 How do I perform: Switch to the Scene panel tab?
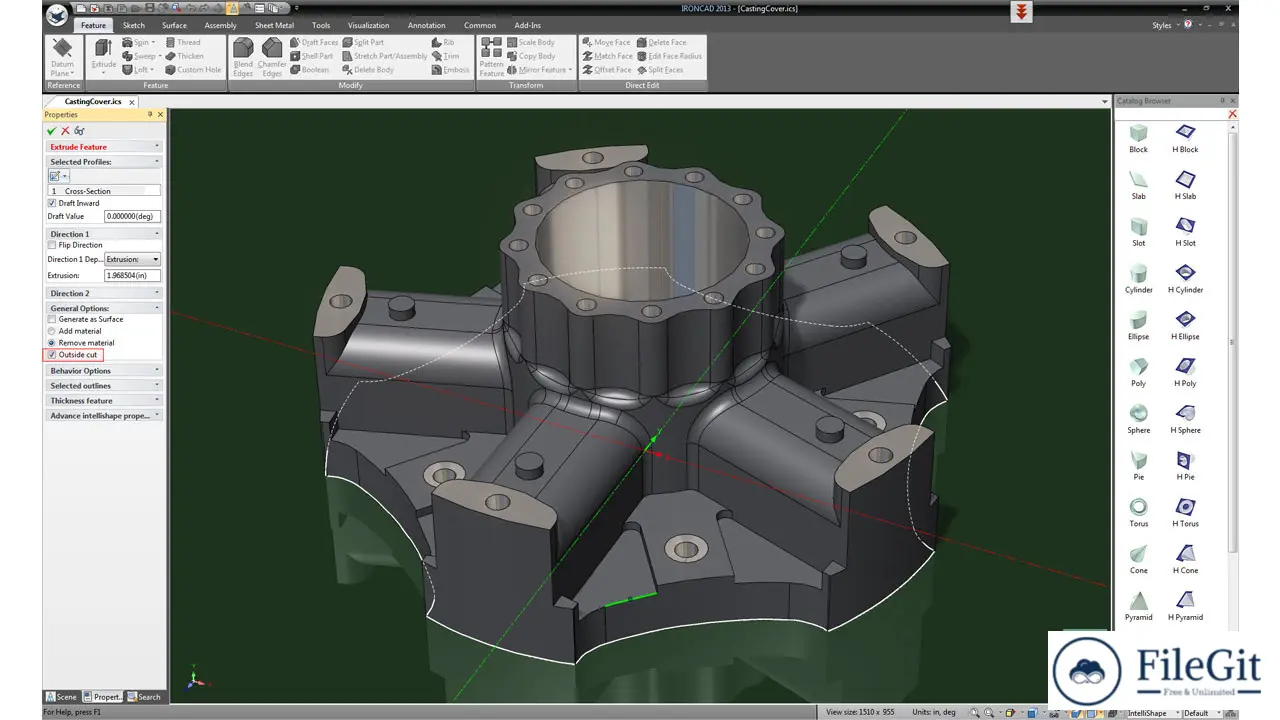[x=62, y=697]
